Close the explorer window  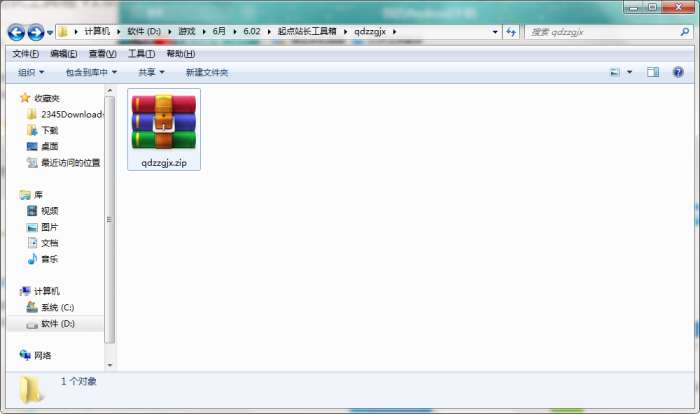678,7
